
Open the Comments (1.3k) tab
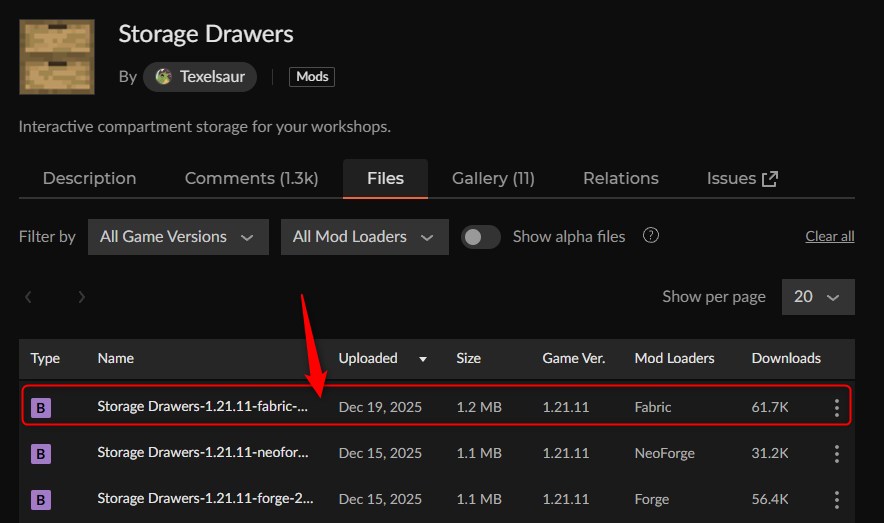point(251,179)
